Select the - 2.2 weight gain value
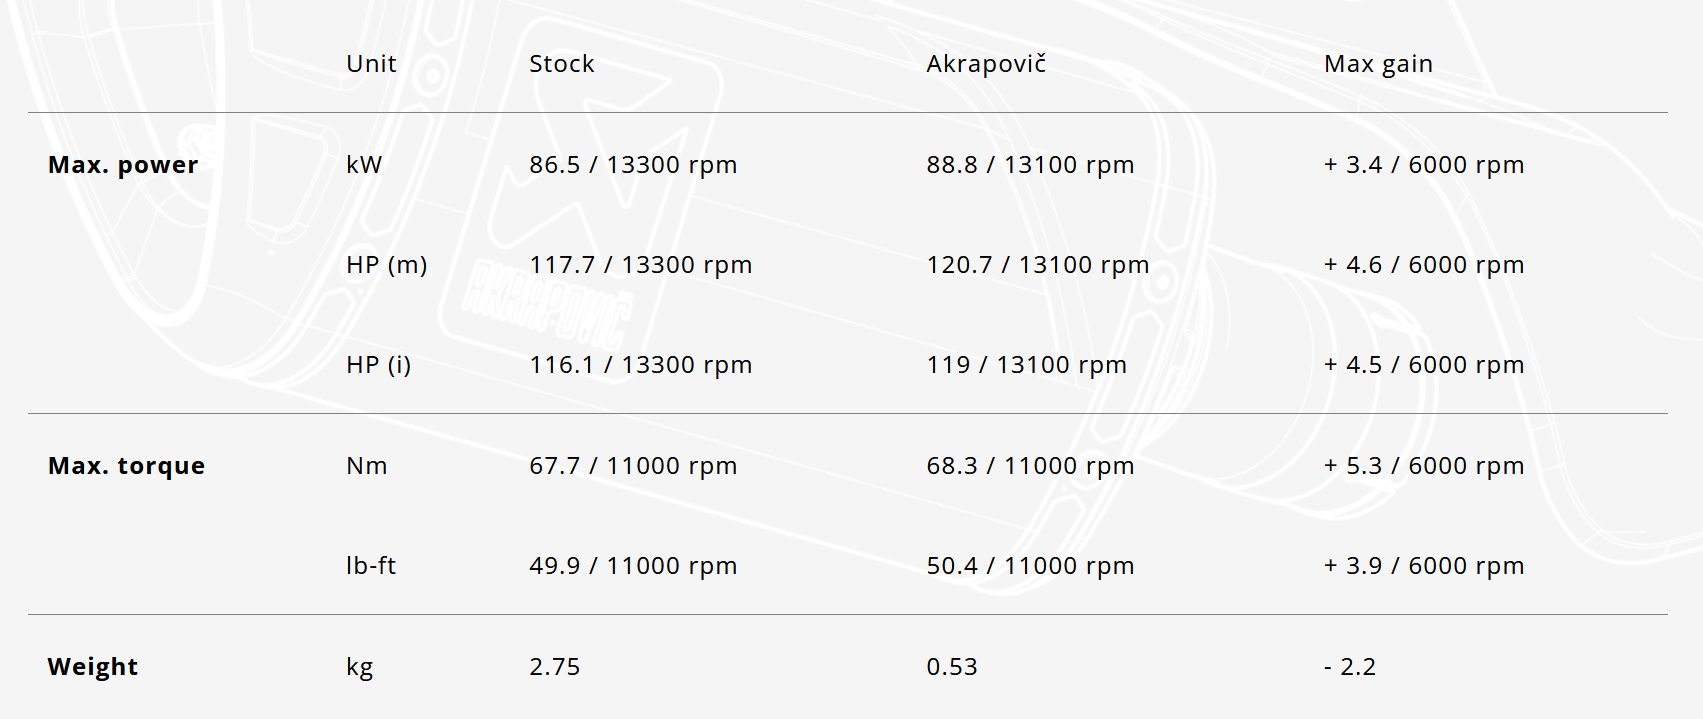Screen dimensions: 1703x719 pyautogui.click(x=1349, y=667)
